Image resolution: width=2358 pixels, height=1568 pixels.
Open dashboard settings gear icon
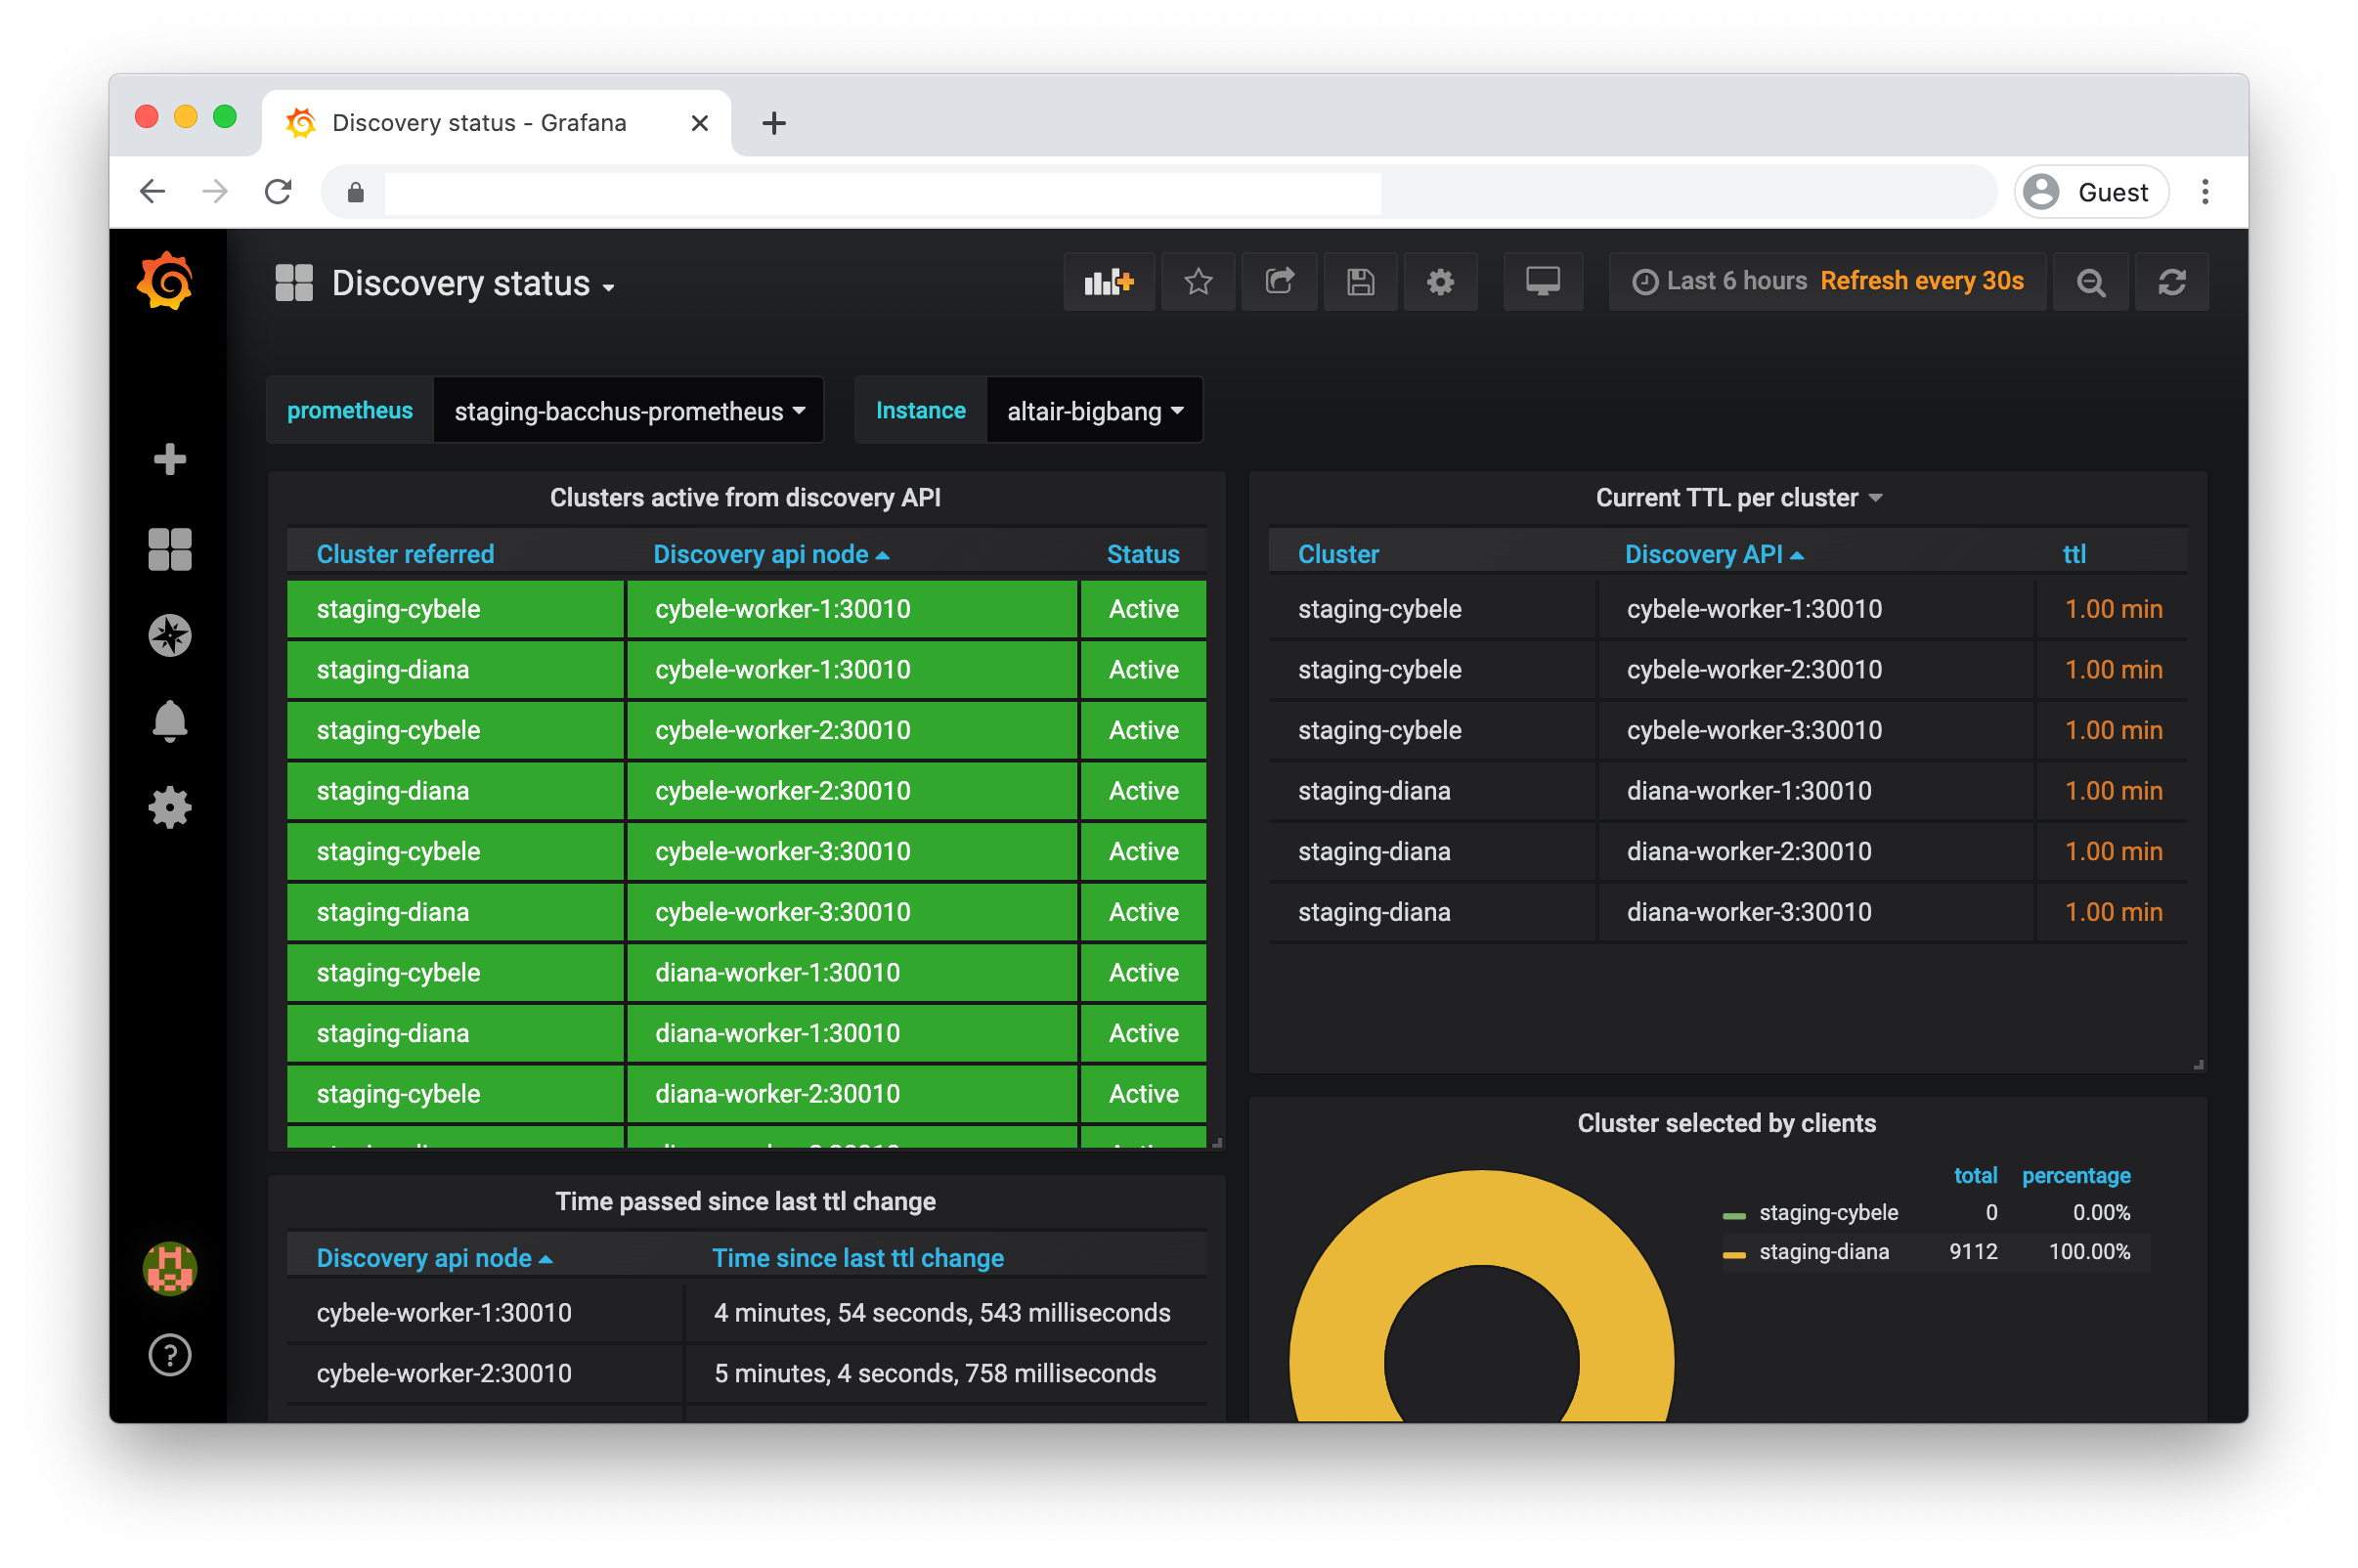pyautogui.click(x=1440, y=282)
